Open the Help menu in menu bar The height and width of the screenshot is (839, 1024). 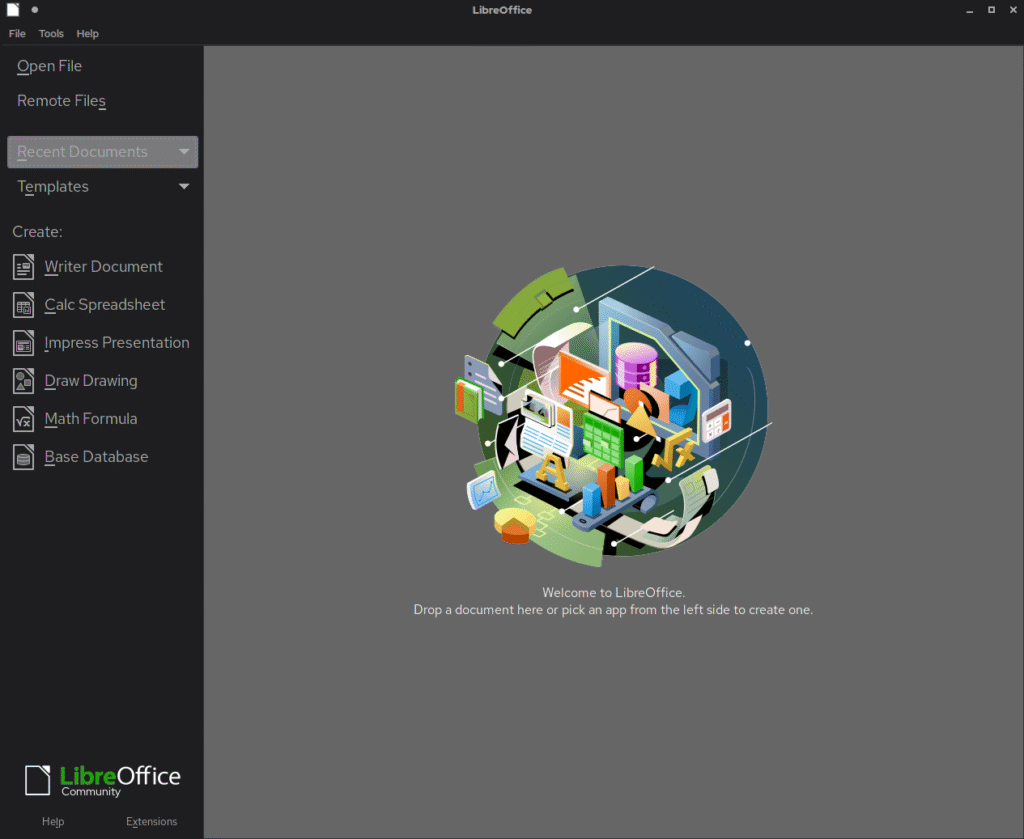tap(88, 33)
